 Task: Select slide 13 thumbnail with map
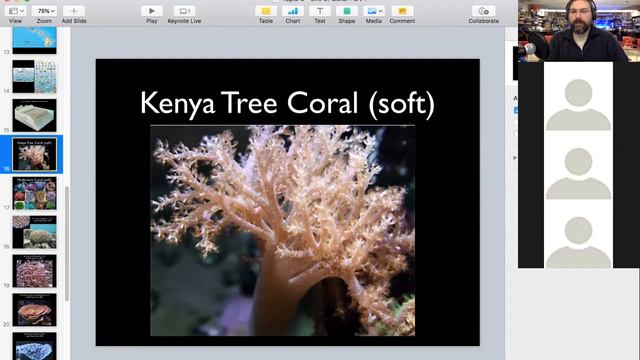tap(34, 40)
